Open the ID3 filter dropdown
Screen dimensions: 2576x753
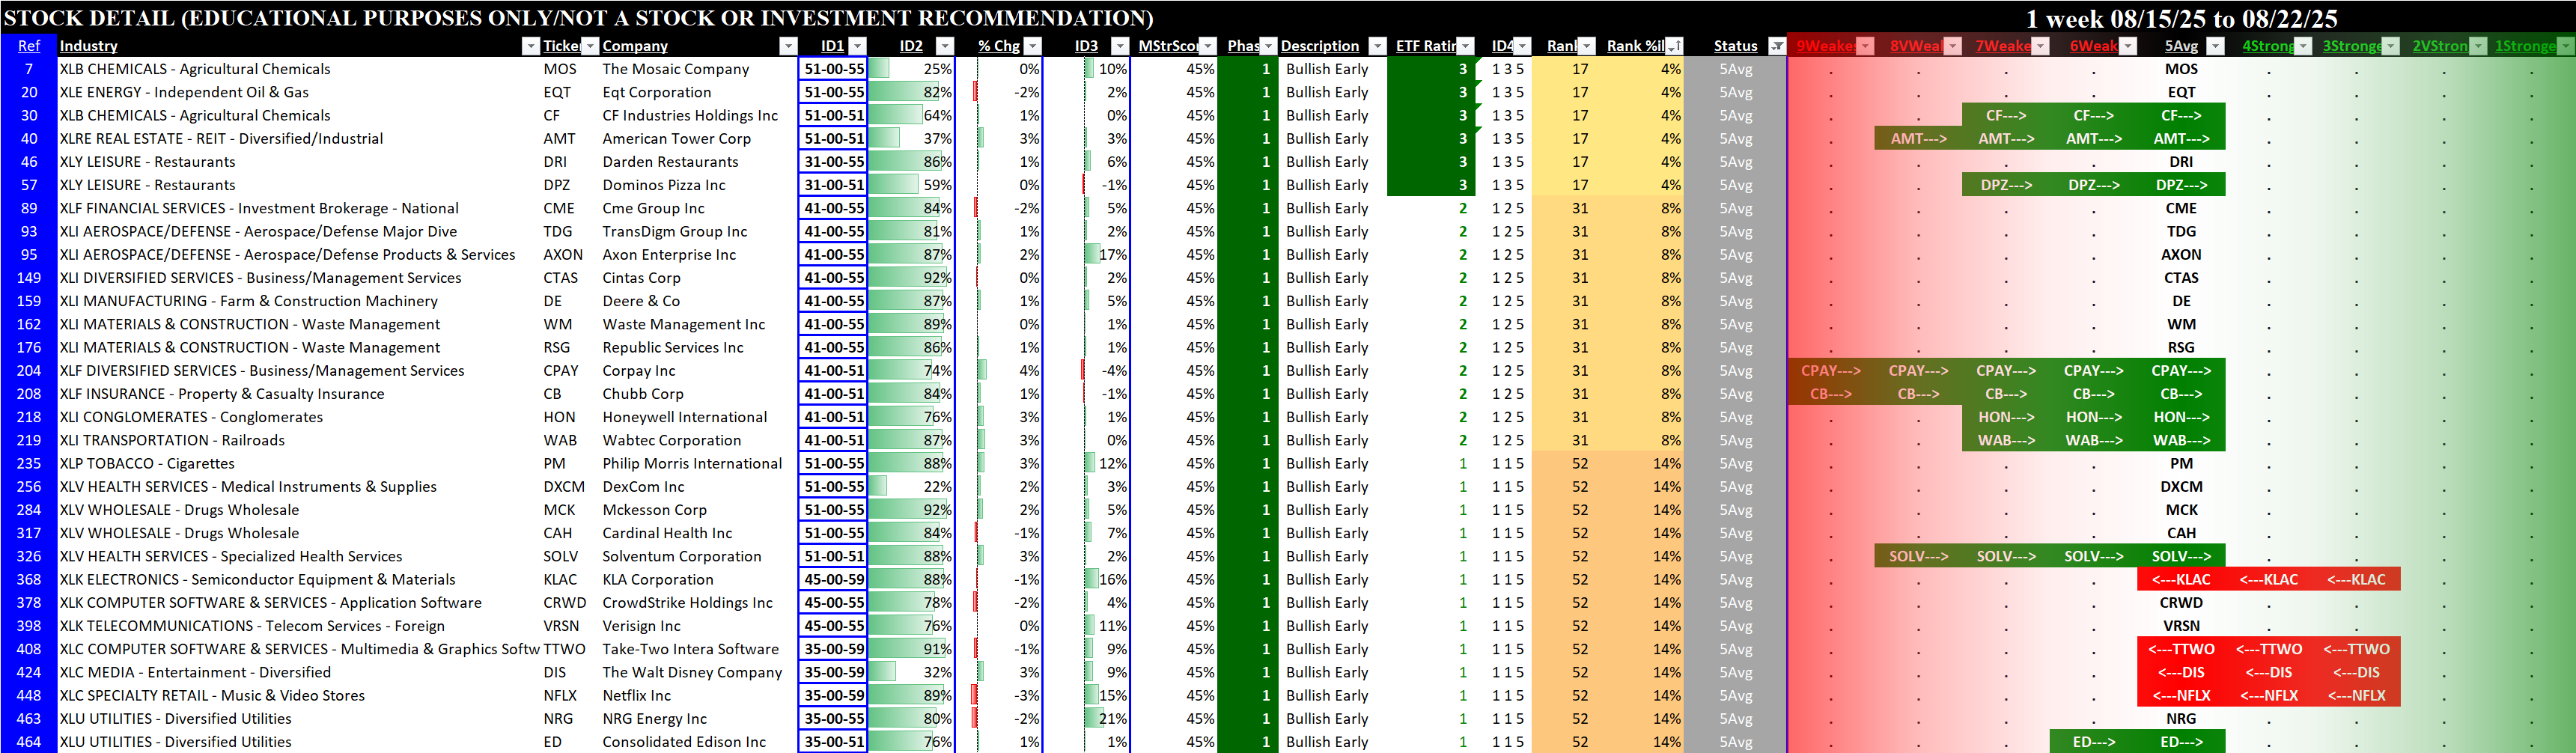tap(1120, 46)
